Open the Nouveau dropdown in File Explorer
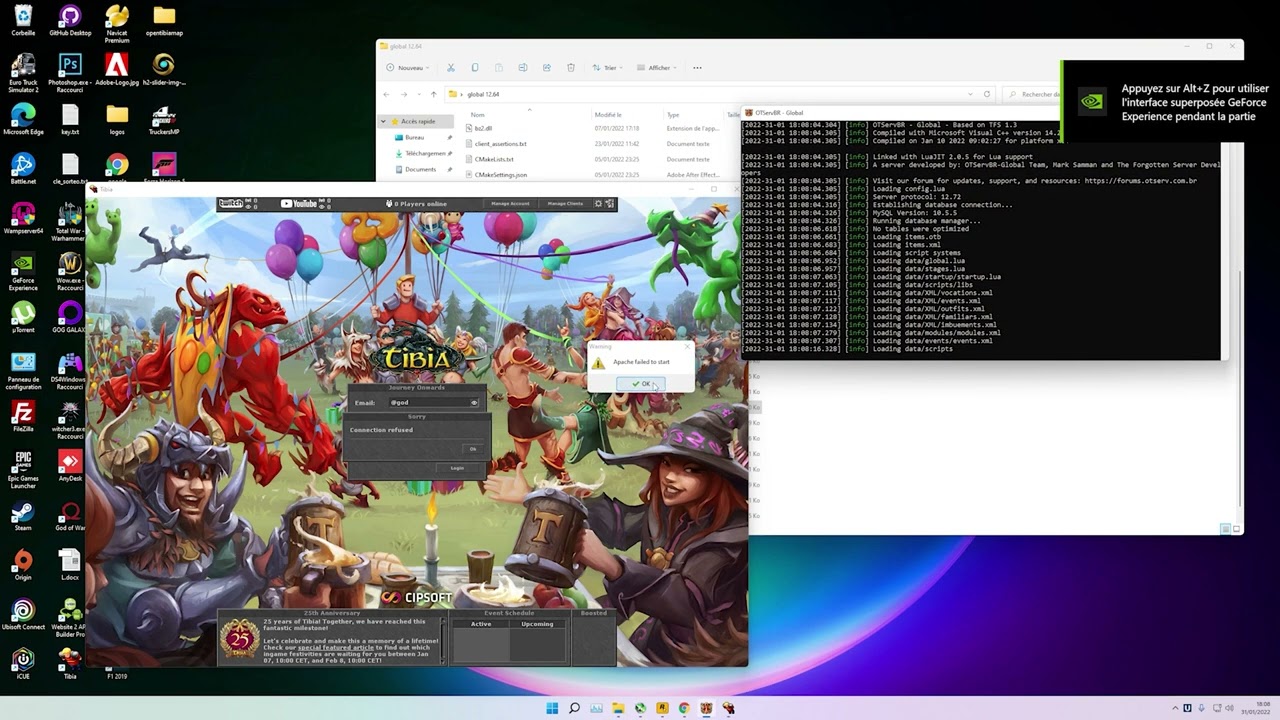The height and width of the screenshot is (720, 1280). [x=408, y=68]
